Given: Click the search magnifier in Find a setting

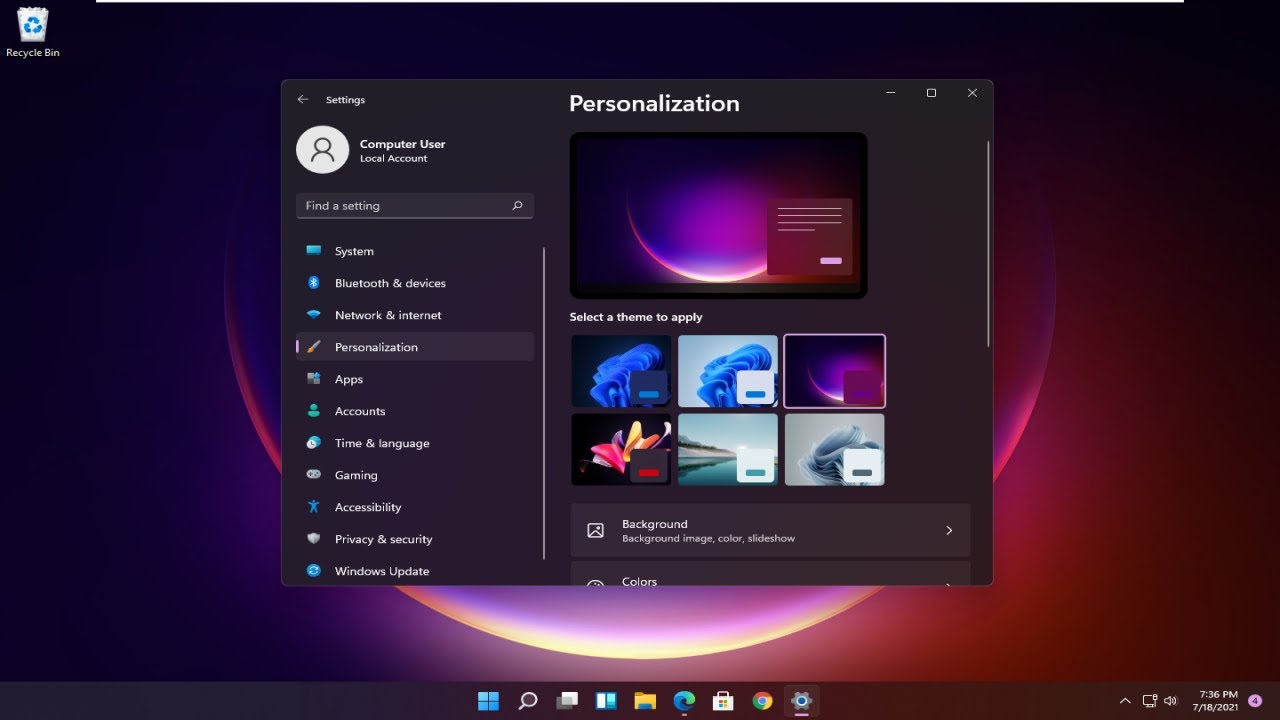Looking at the screenshot, I should 517,206.
